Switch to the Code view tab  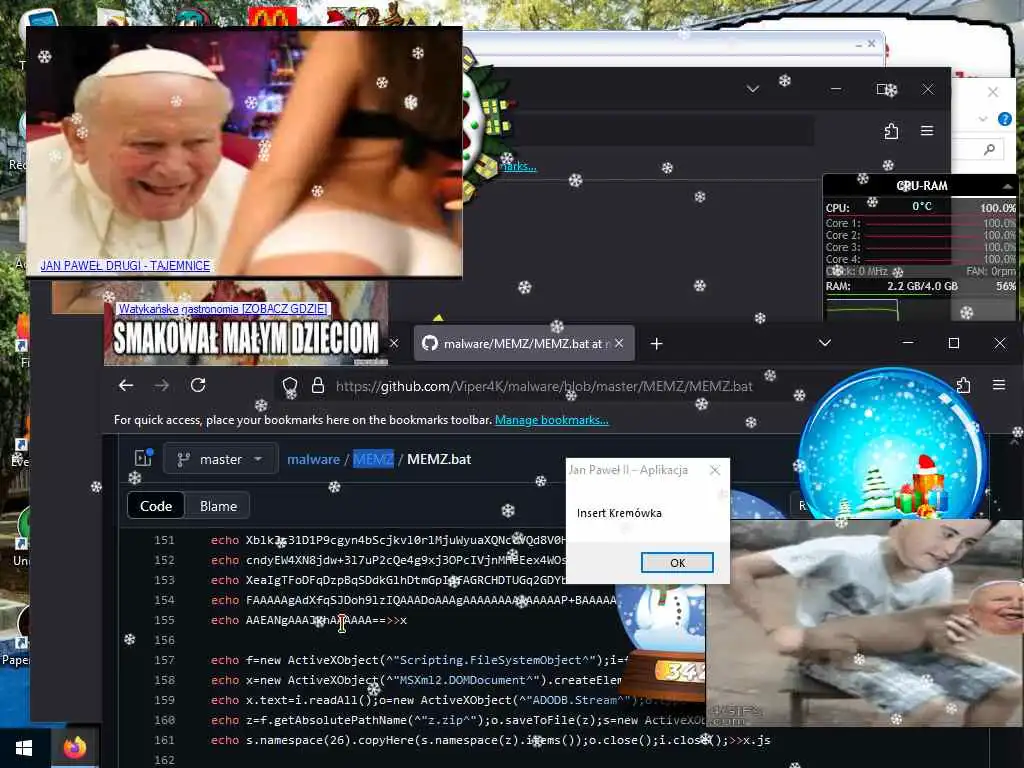point(156,506)
